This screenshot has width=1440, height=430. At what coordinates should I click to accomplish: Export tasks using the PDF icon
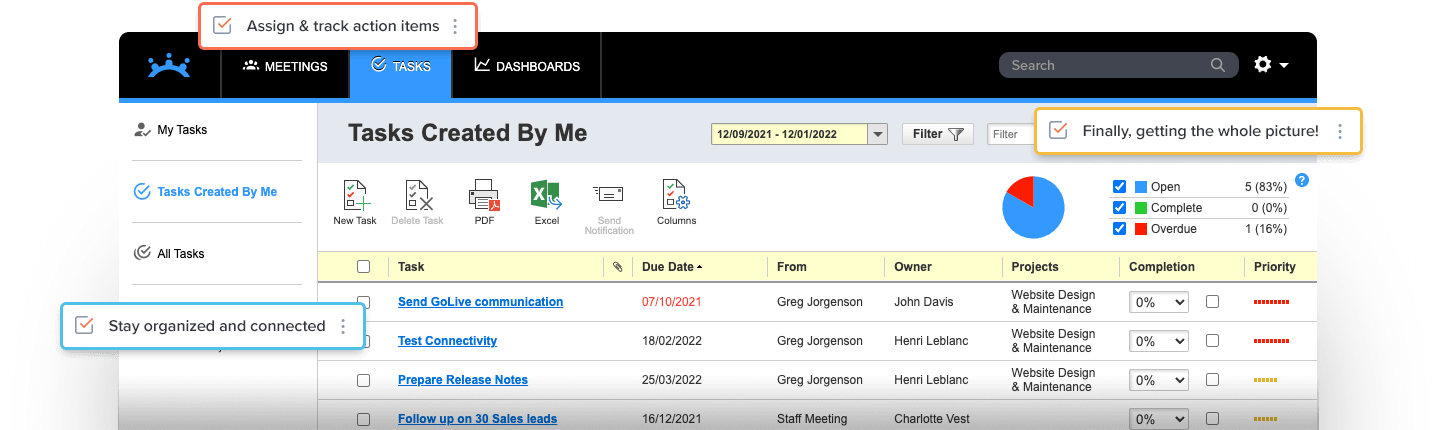(484, 196)
